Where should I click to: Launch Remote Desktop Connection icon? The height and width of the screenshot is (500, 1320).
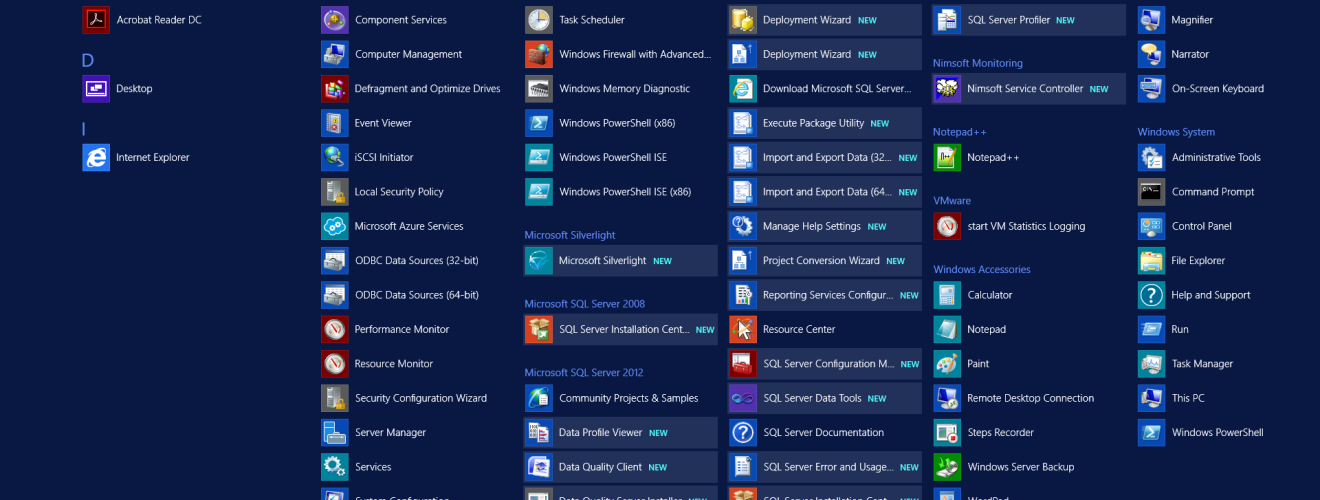(947, 398)
